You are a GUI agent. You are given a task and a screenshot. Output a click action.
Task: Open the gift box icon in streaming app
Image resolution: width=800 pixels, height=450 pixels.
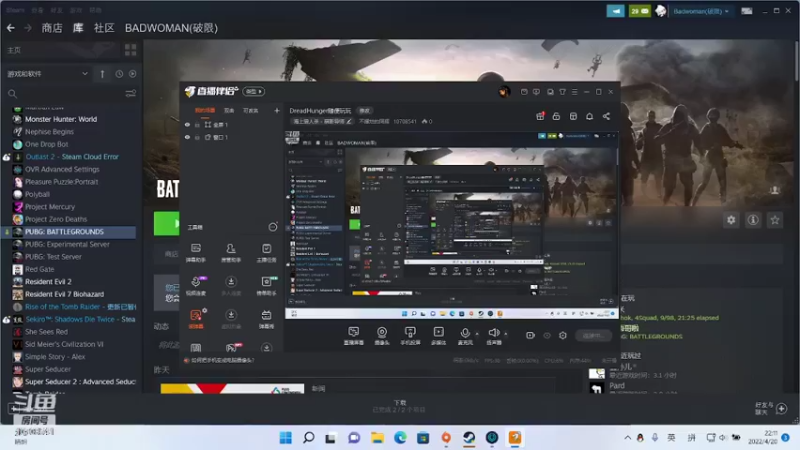point(540,116)
